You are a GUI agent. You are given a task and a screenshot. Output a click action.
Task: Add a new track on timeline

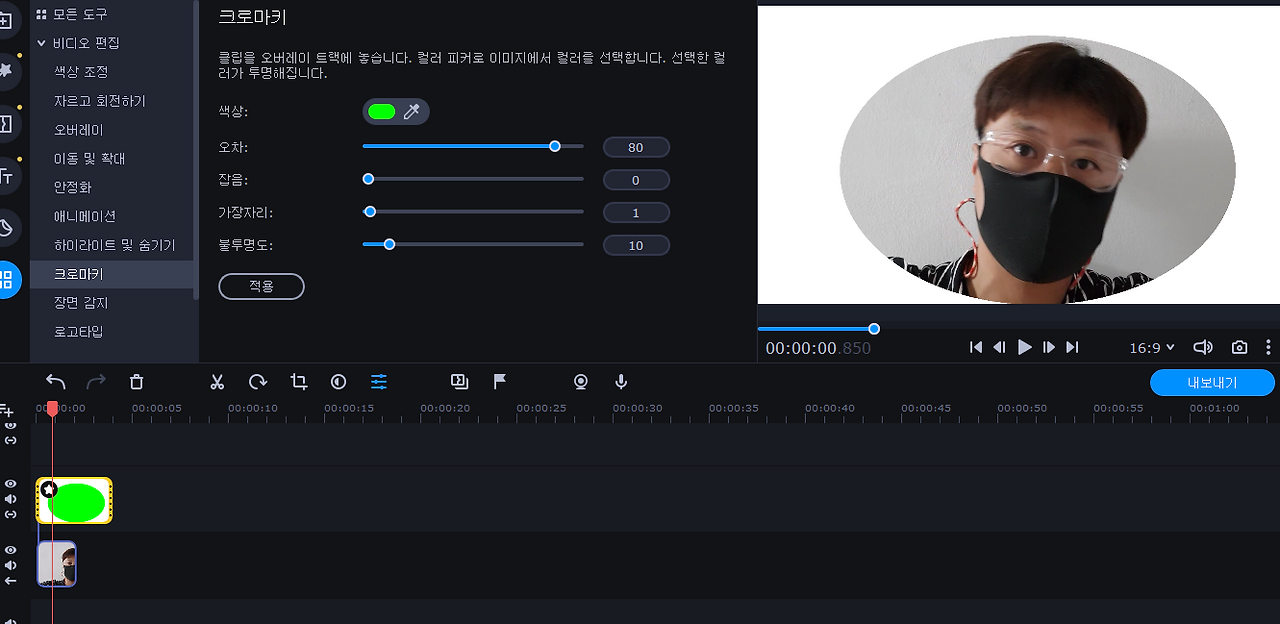tap(6, 409)
